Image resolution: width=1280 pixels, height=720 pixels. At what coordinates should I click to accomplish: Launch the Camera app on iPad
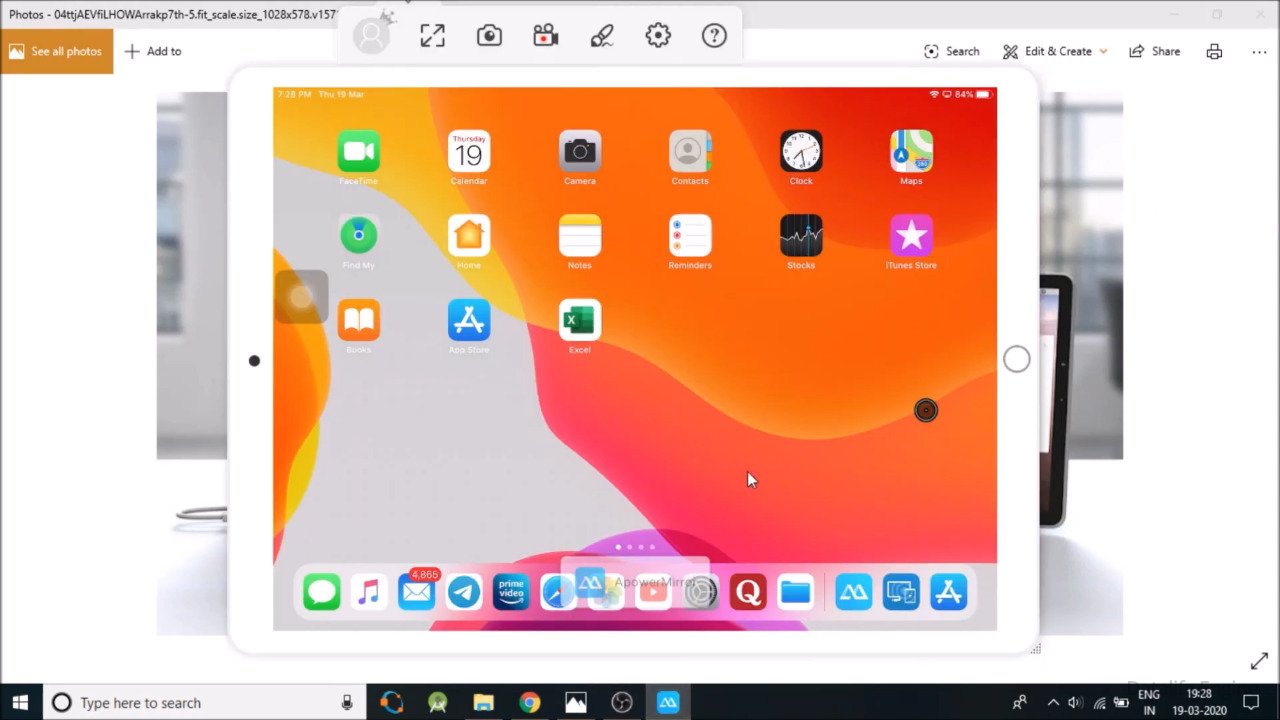click(580, 152)
